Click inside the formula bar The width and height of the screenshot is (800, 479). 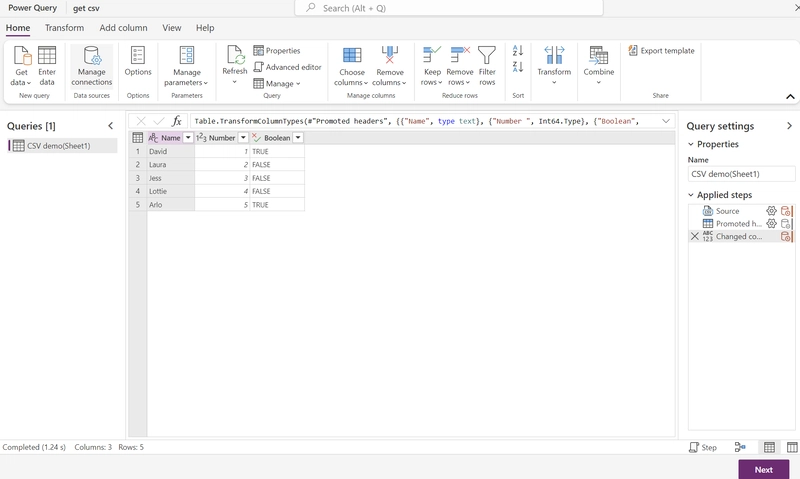[x=426, y=121]
